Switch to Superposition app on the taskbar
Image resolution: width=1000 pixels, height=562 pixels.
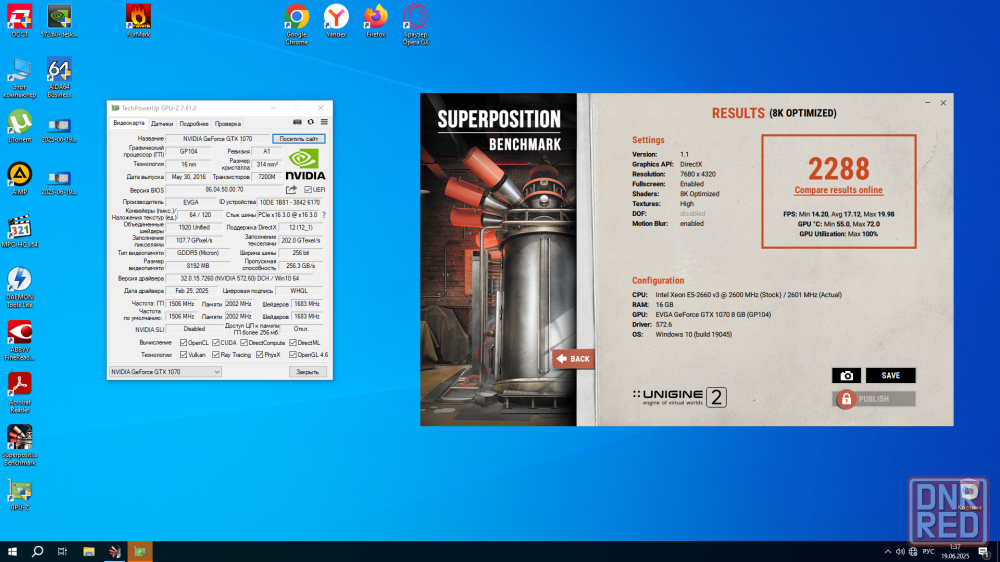(x=115, y=551)
